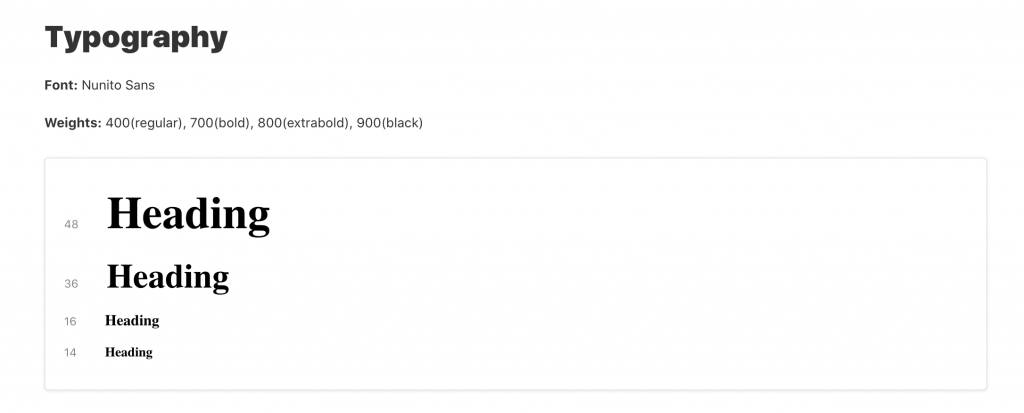Click the largest Heading sample
This screenshot has height=413, width=1024.
pyautogui.click(x=188, y=215)
